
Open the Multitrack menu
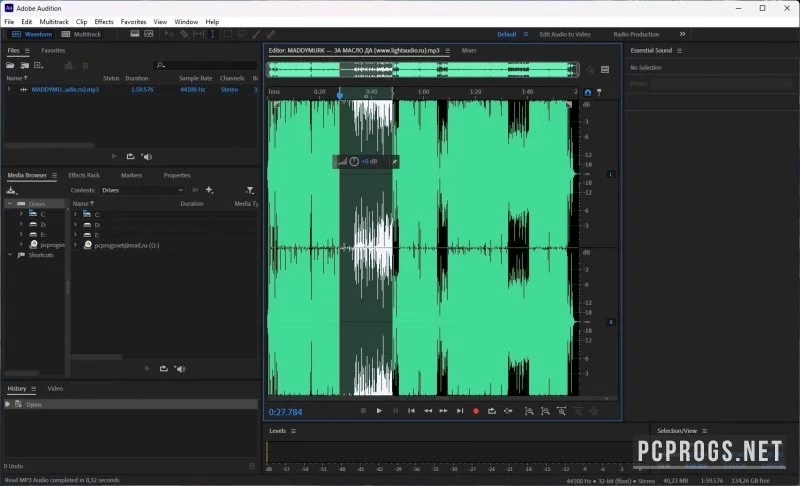coord(54,22)
